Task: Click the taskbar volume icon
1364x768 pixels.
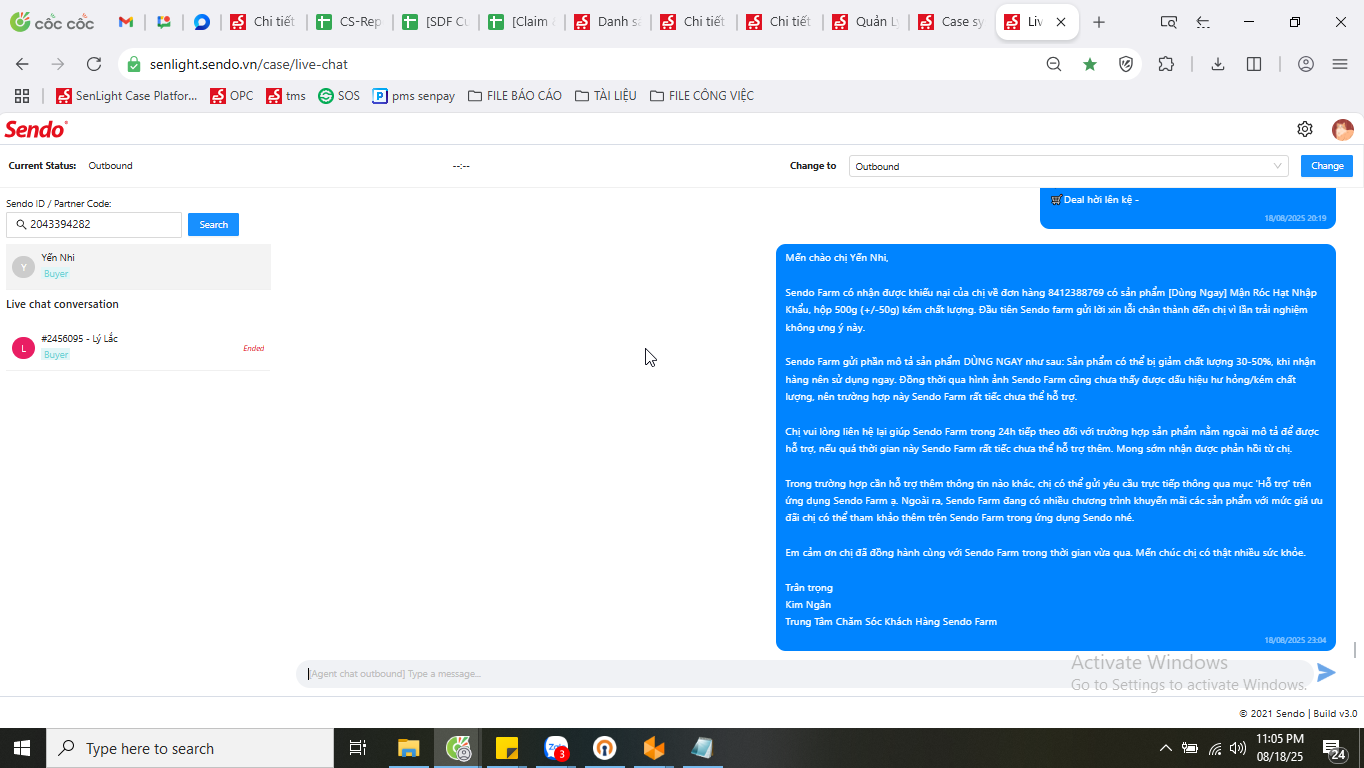Action: (1238, 748)
